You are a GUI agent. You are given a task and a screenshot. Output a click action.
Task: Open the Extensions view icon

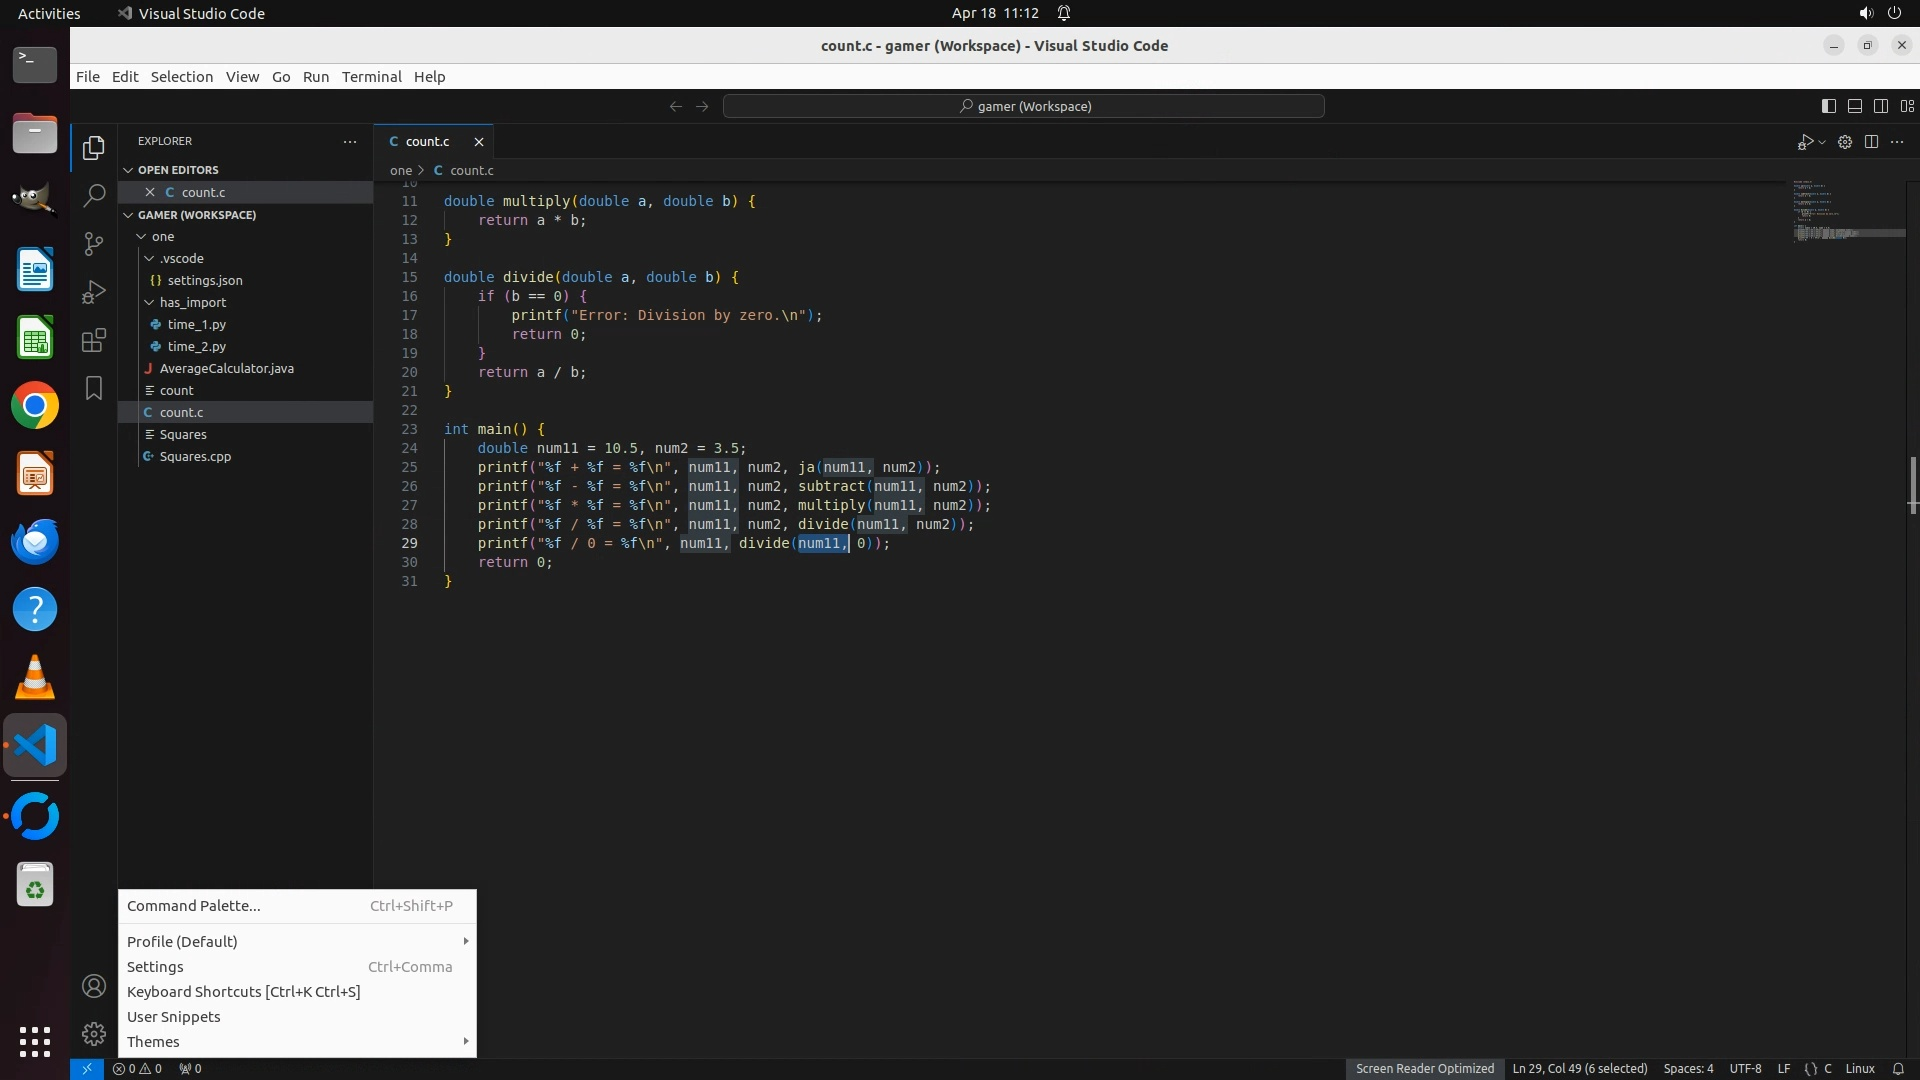pyautogui.click(x=94, y=341)
